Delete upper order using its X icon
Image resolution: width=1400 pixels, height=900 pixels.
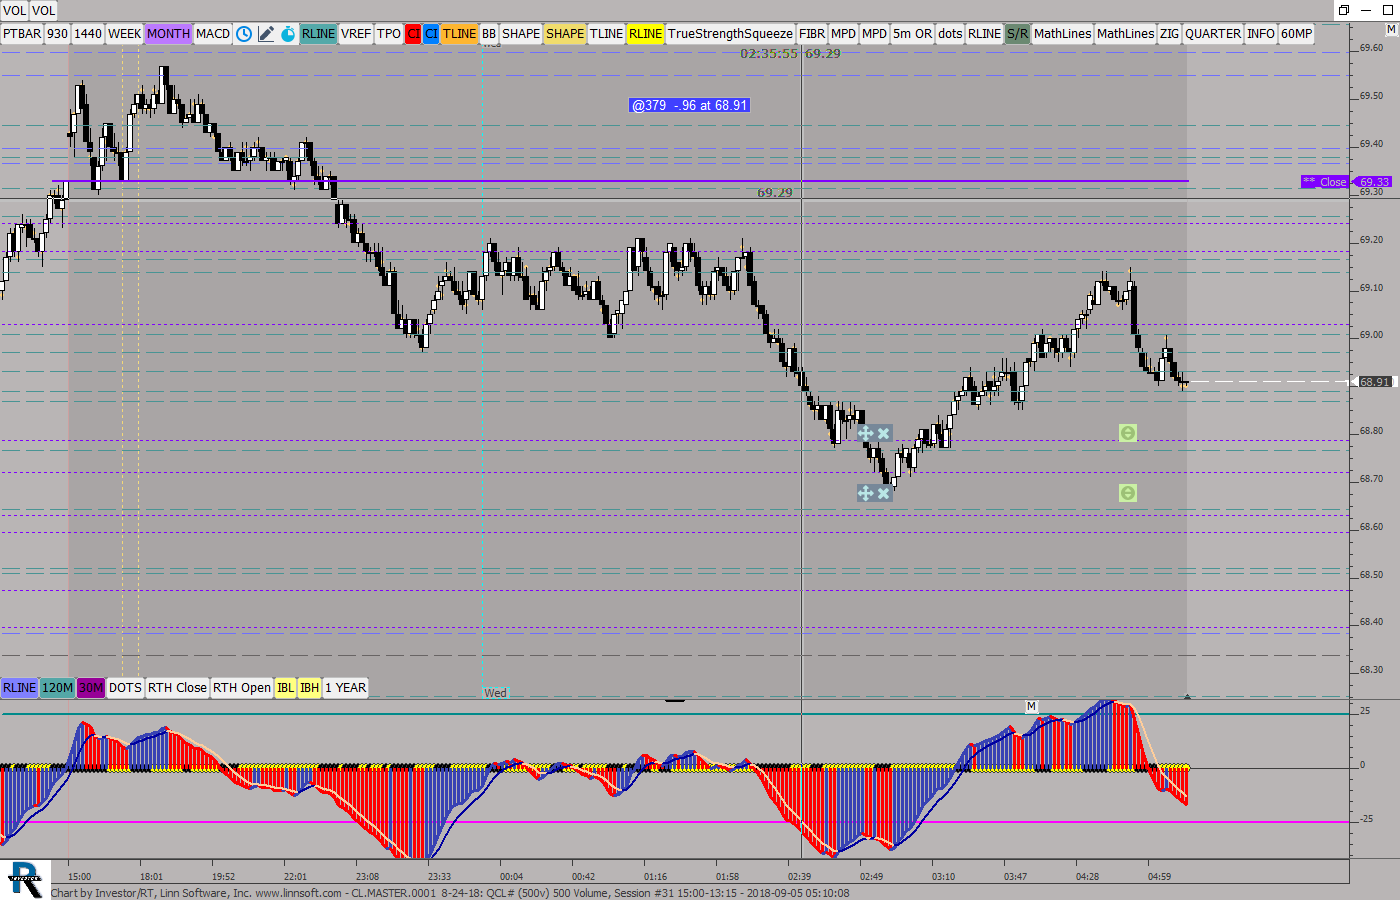(x=884, y=433)
